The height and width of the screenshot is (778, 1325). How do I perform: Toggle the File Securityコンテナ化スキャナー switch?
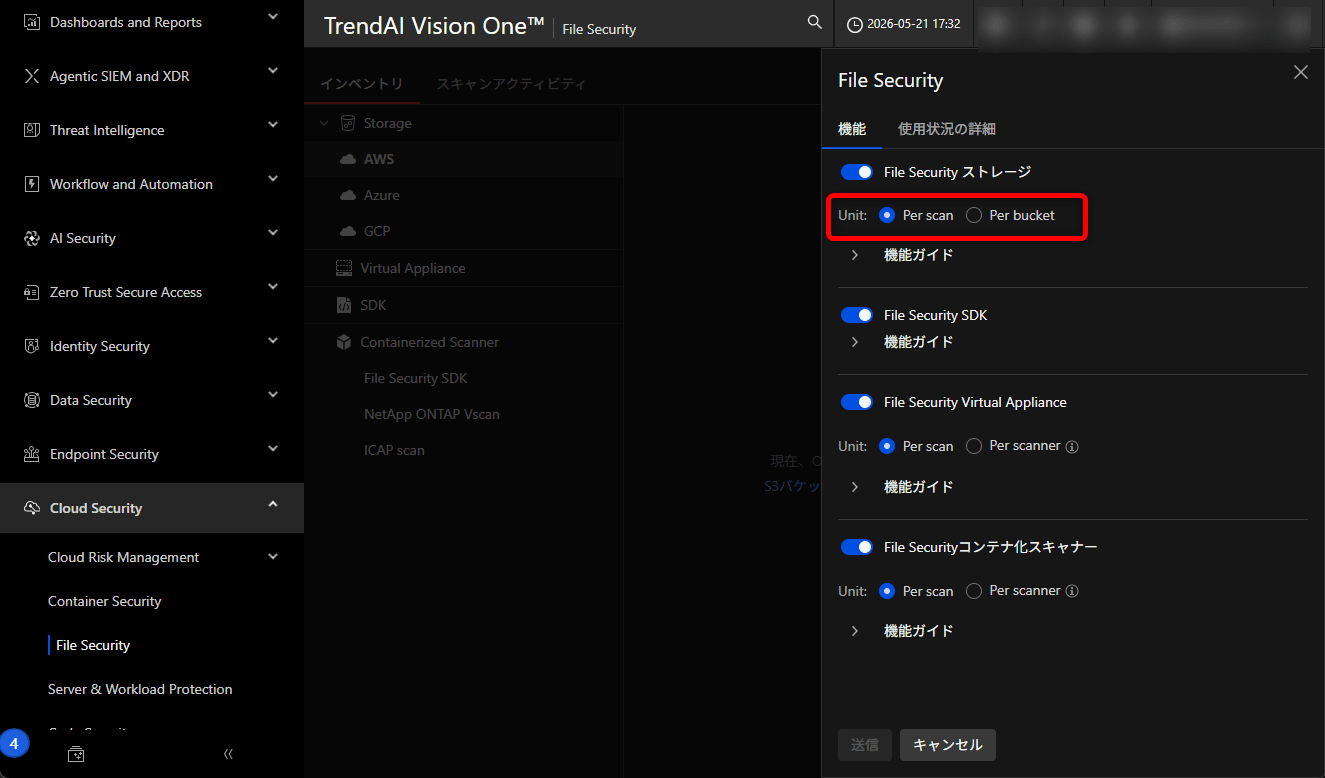[x=857, y=547]
